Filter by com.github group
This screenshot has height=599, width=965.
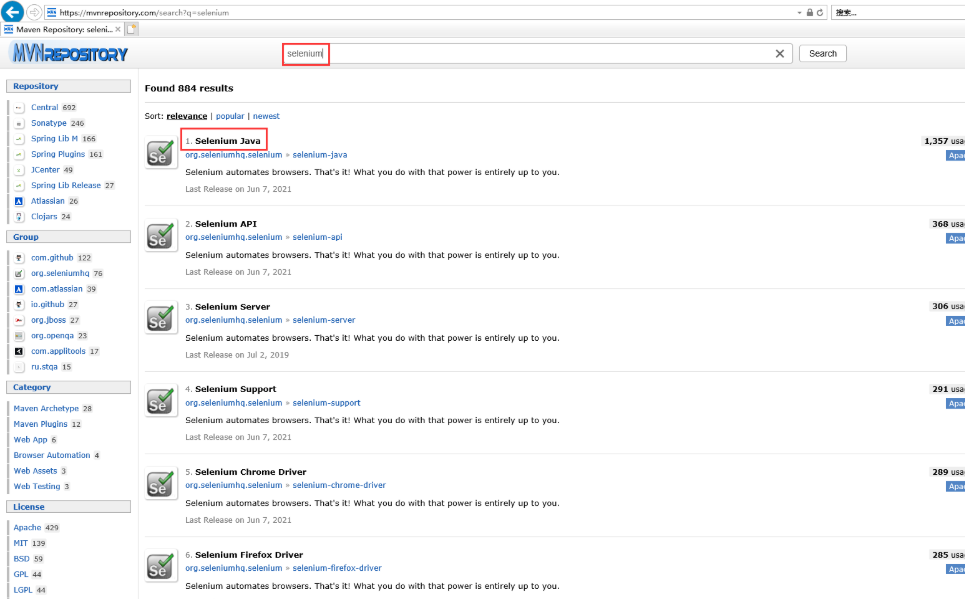click(52, 258)
